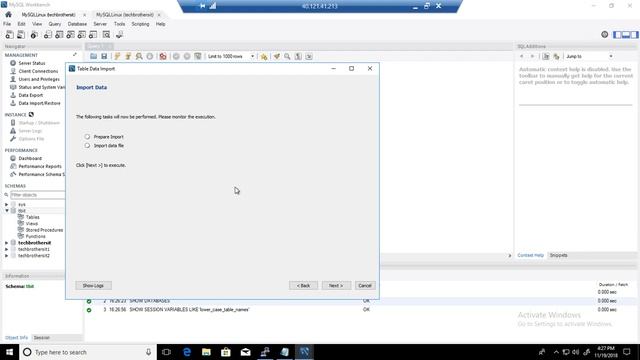Open the Server menu

click(x=100, y=24)
